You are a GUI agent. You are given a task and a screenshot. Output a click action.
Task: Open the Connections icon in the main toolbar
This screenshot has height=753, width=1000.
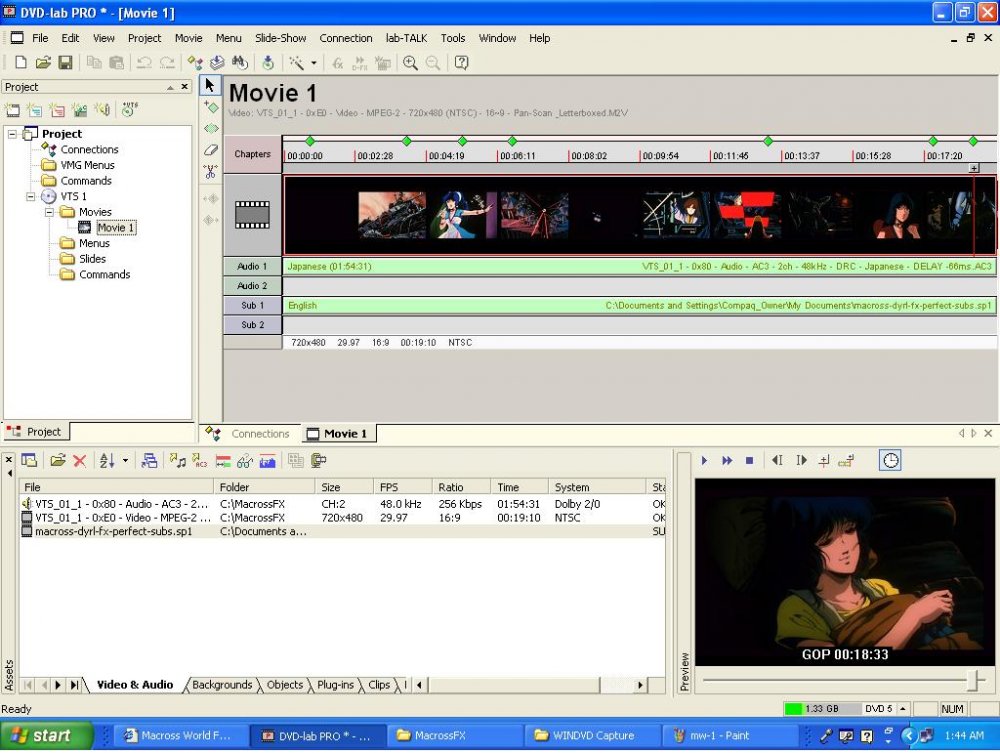[x=195, y=62]
